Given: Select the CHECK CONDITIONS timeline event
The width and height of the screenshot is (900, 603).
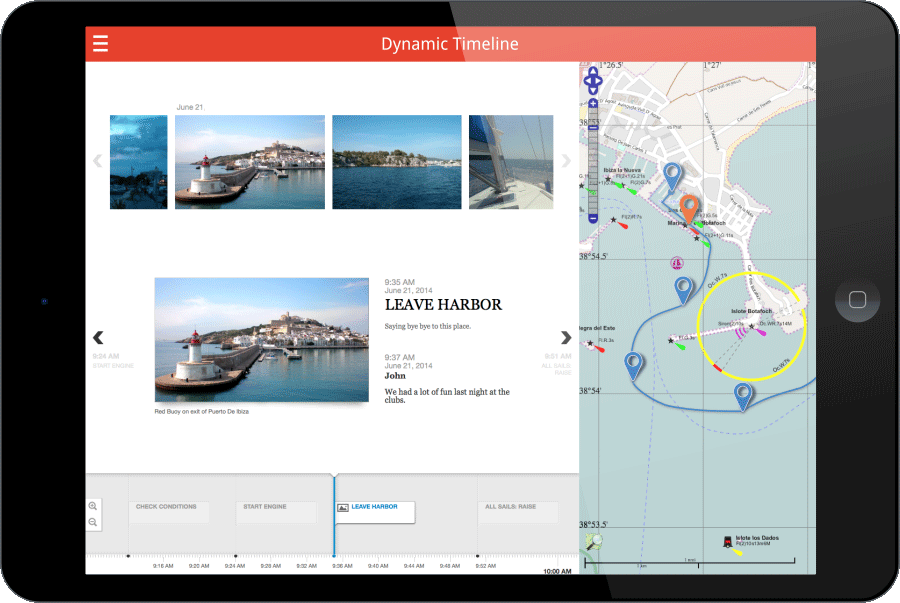Looking at the screenshot, I should [169, 512].
